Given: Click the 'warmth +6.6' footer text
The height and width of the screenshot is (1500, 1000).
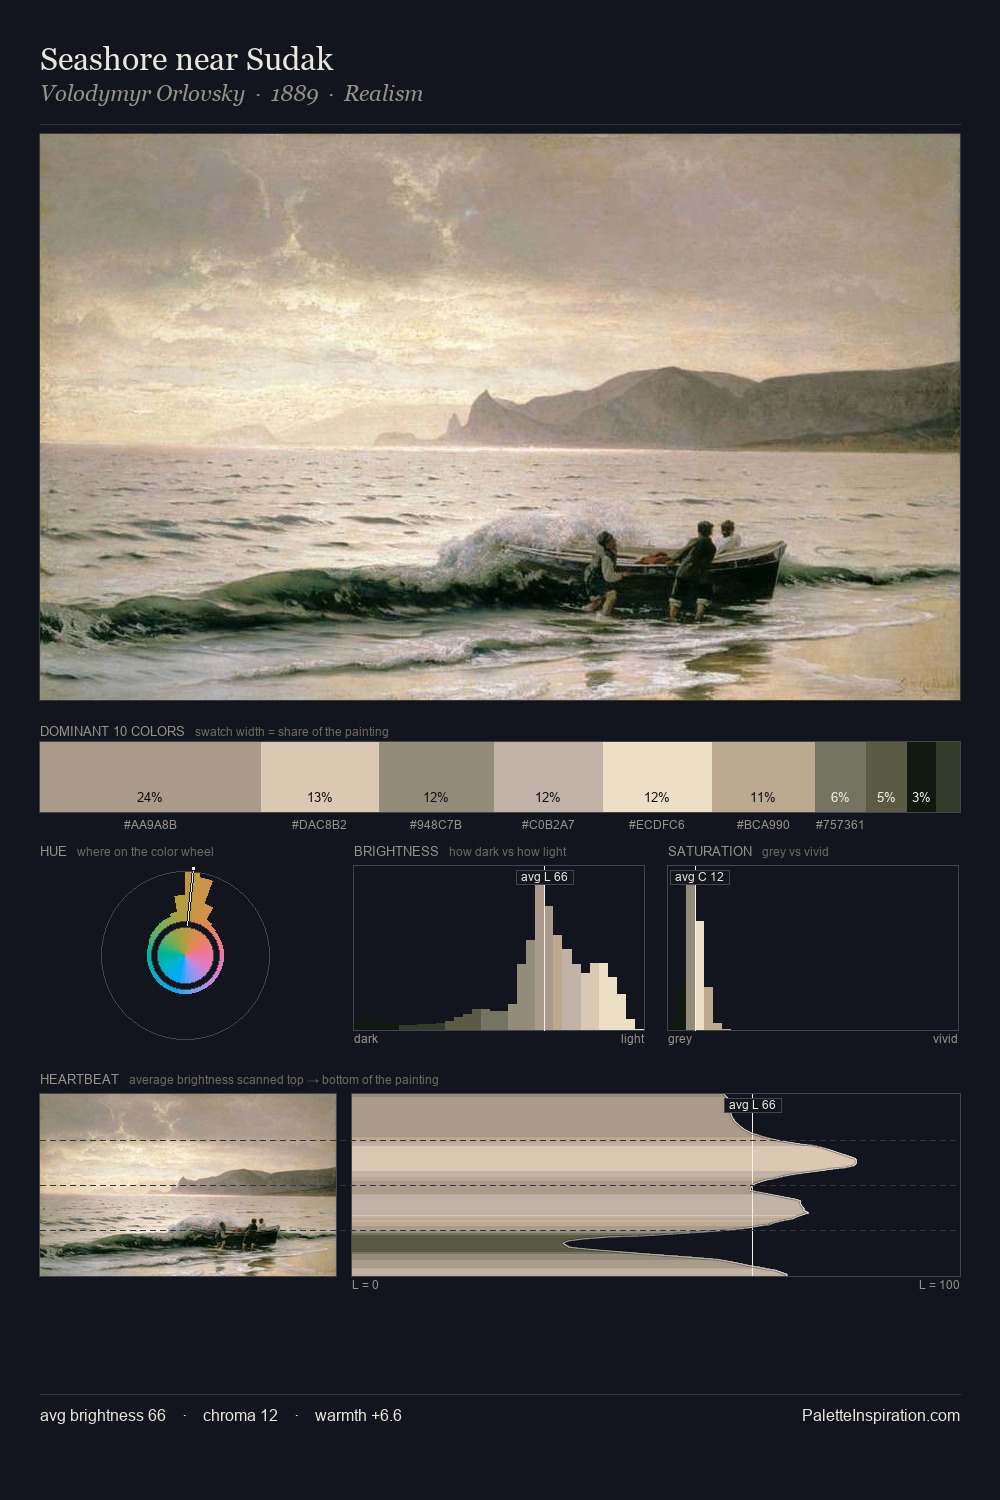Looking at the screenshot, I should (x=358, y=1415).
